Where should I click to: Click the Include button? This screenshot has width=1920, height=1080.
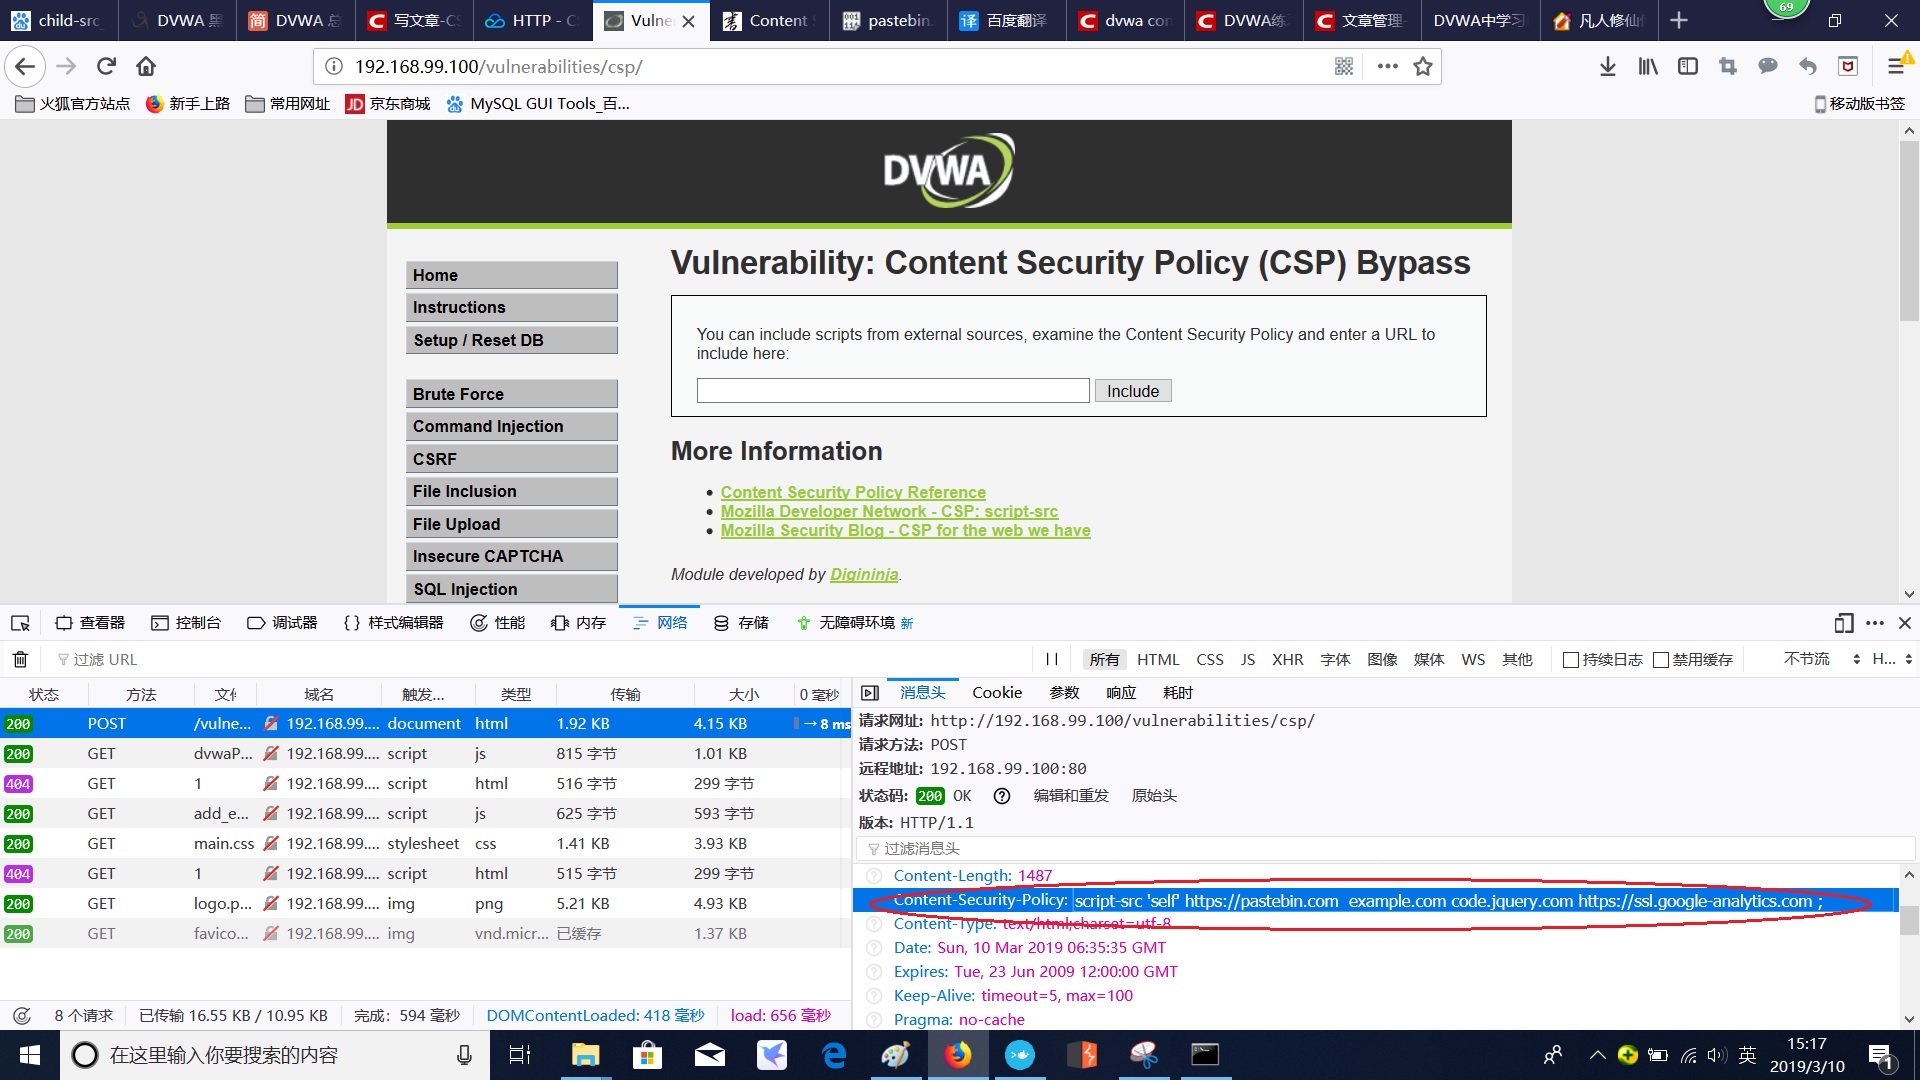tap(1132, 390)
